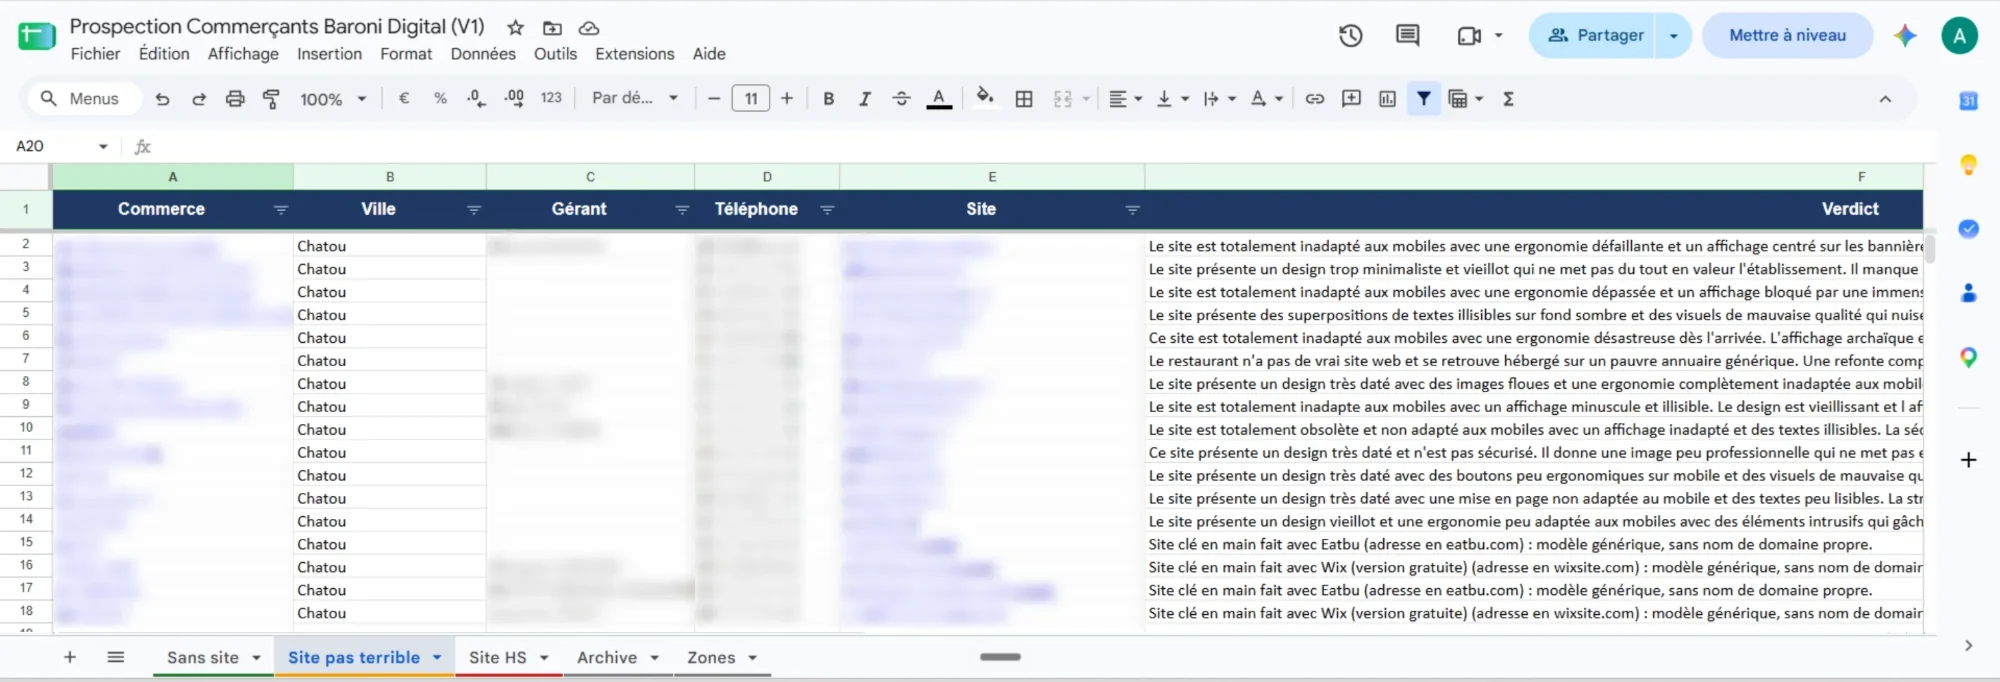Open Gérant column filter
Viewport: 2000px width, 682px height.
pos(682,209)
